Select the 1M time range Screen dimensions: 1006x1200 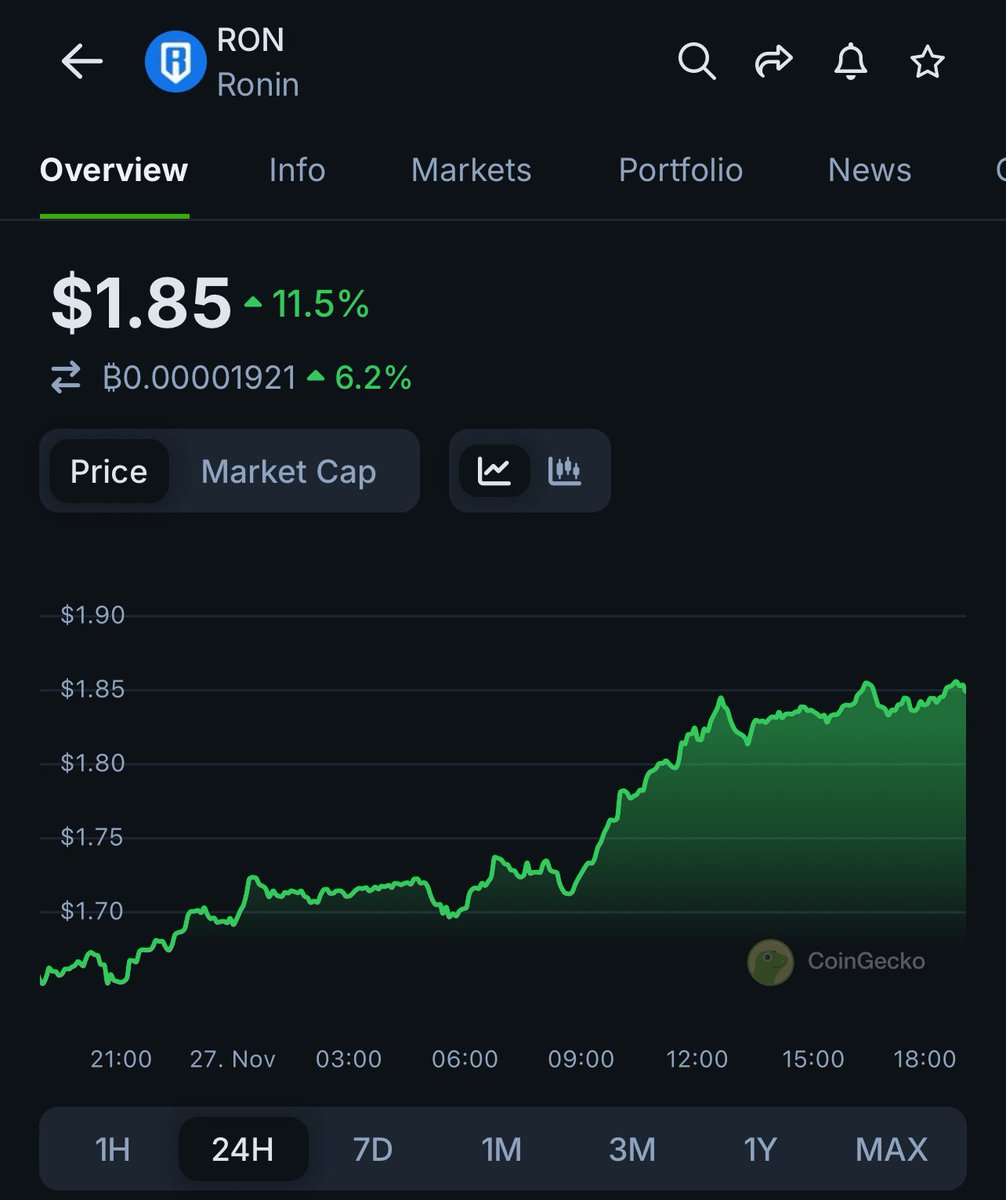[x=502, y=1149]
